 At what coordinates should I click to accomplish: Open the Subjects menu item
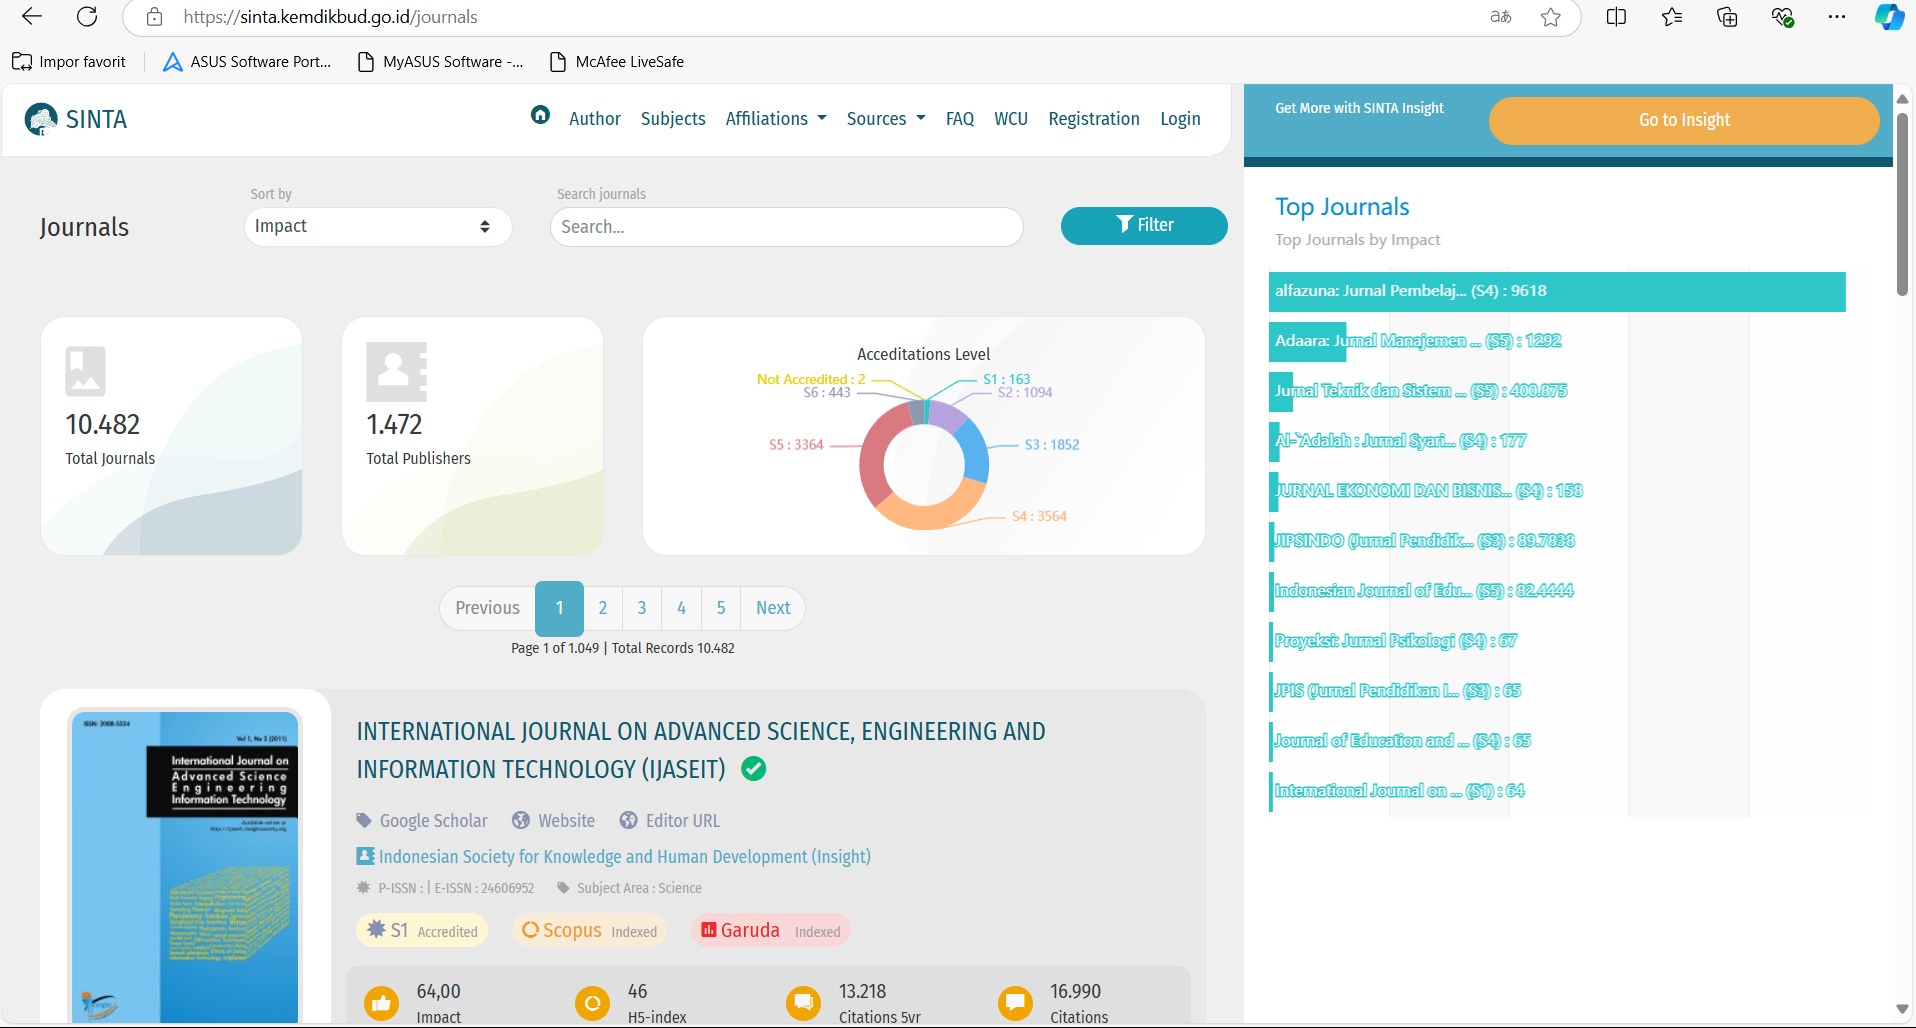coord(673,119)
